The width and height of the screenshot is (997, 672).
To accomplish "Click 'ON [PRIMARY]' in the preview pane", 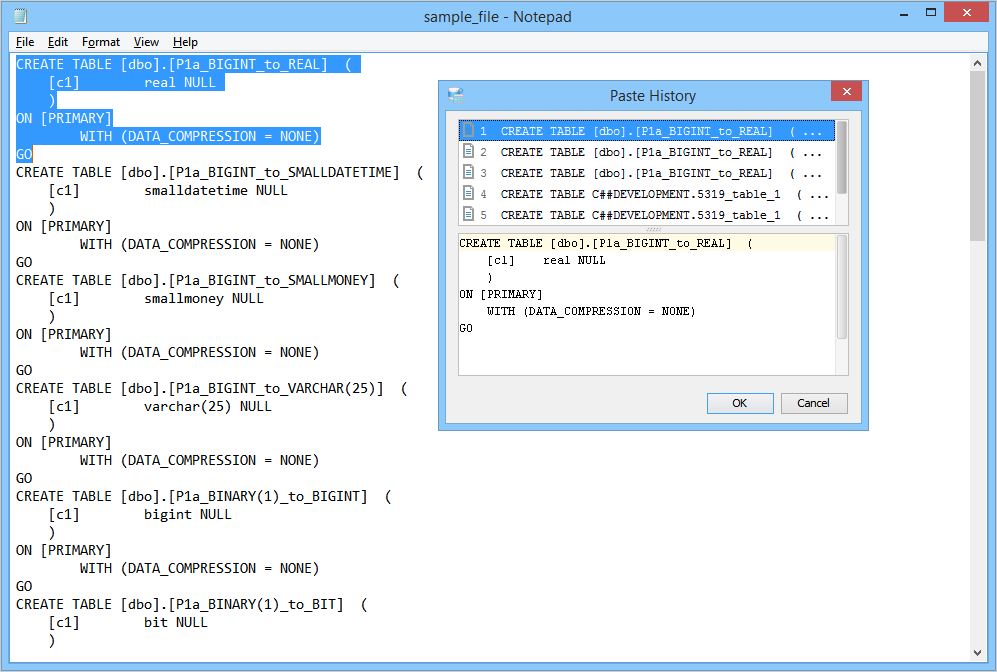I will pos(501,294).
